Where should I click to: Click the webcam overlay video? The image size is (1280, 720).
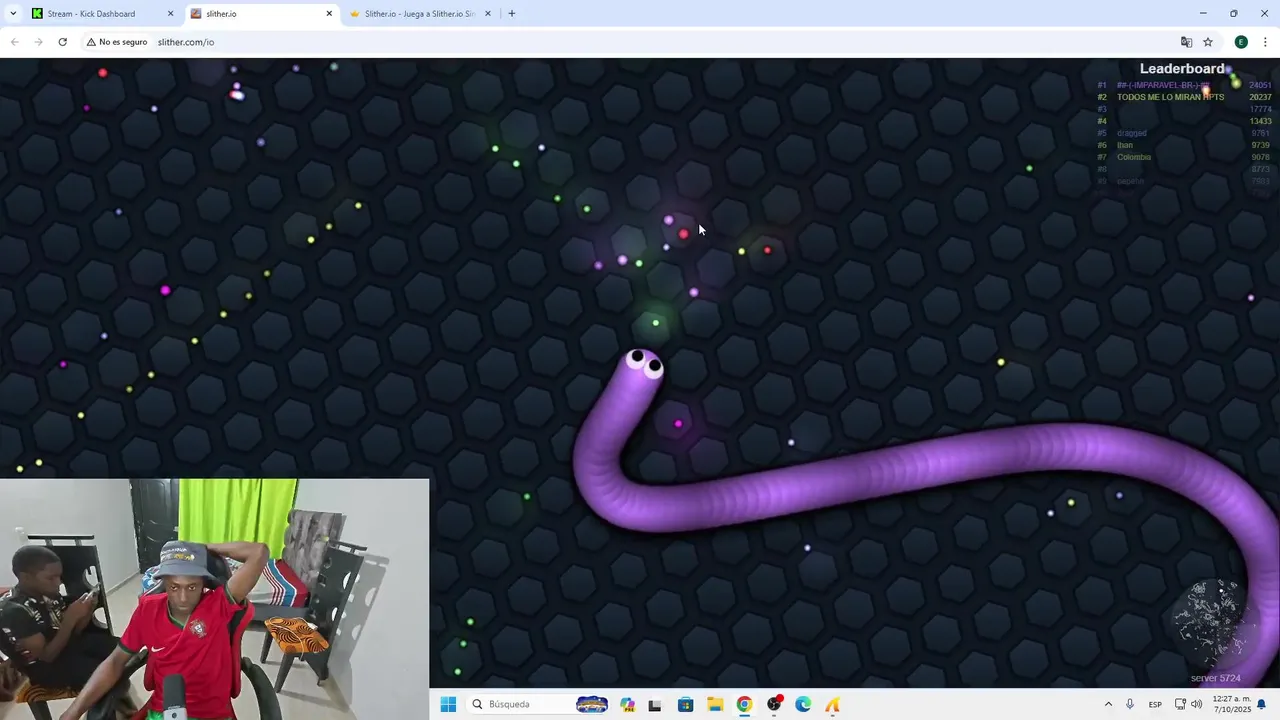[214, 599]
